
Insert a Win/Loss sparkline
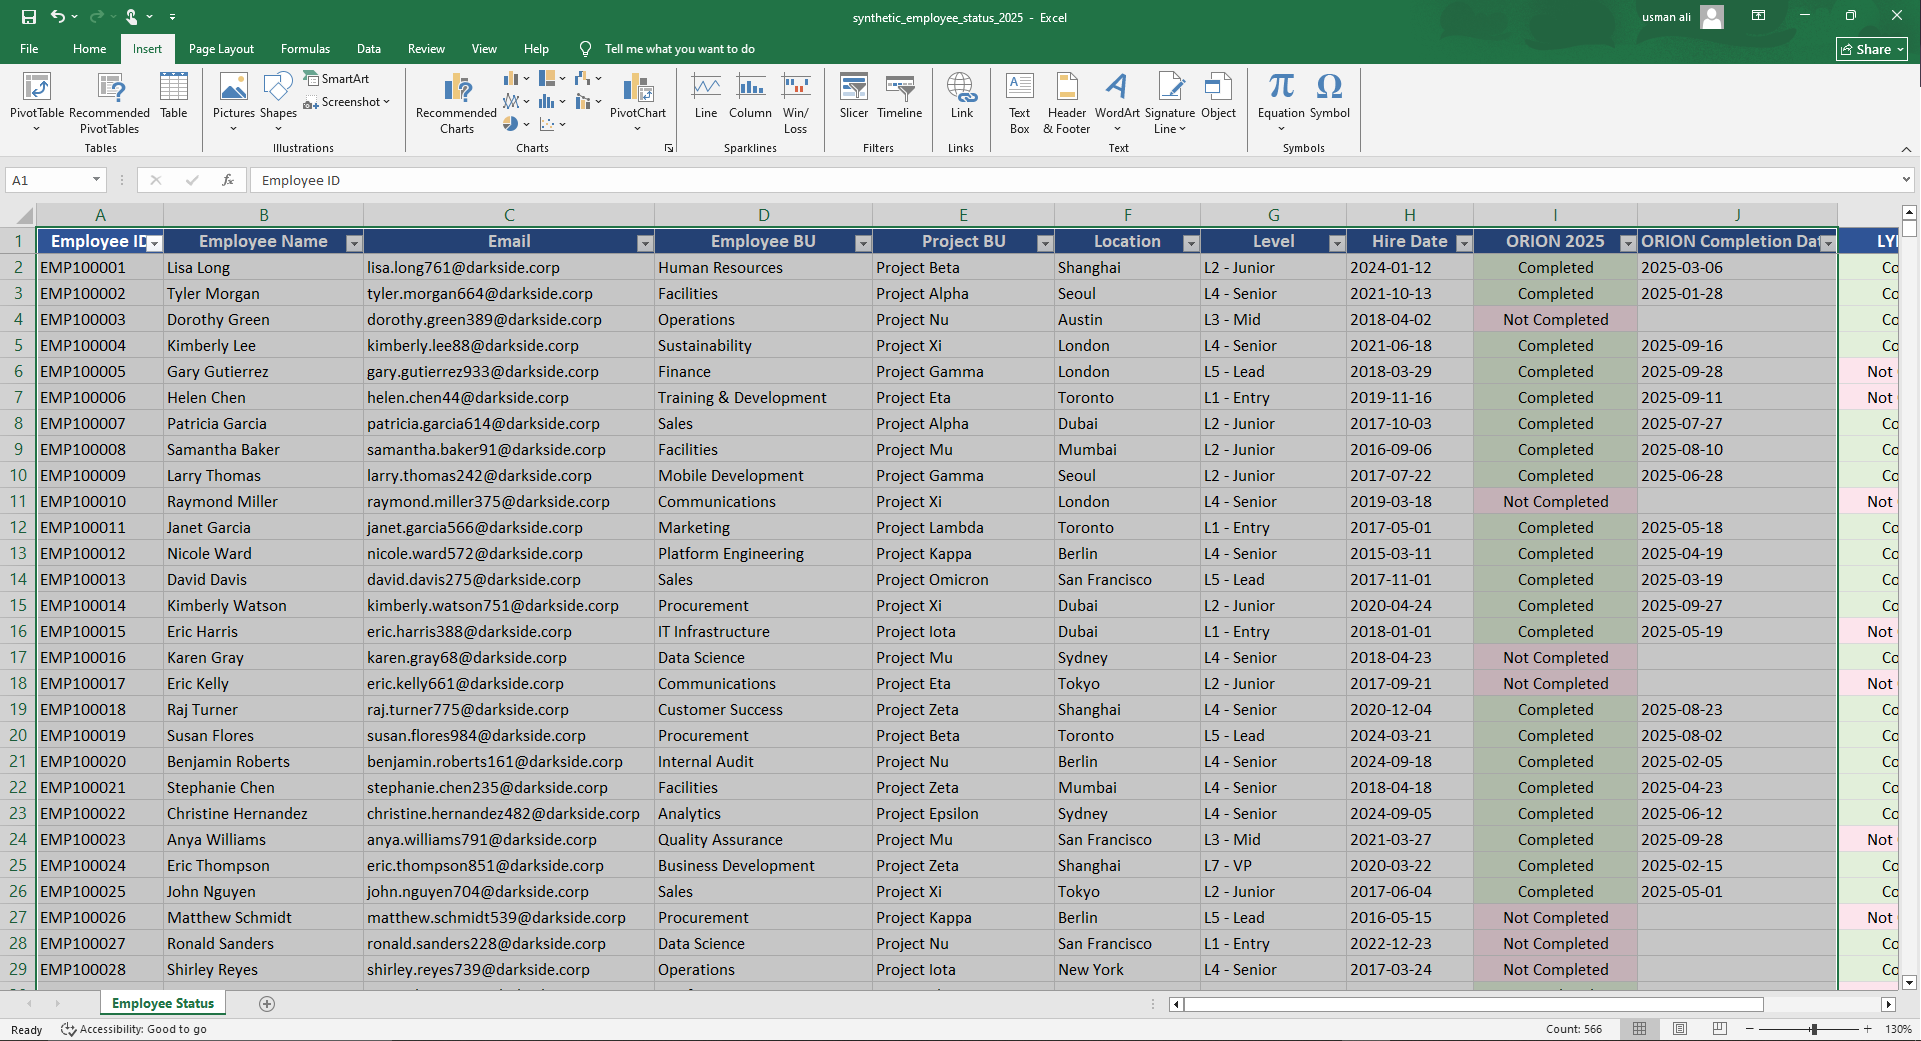click(795, 102)
